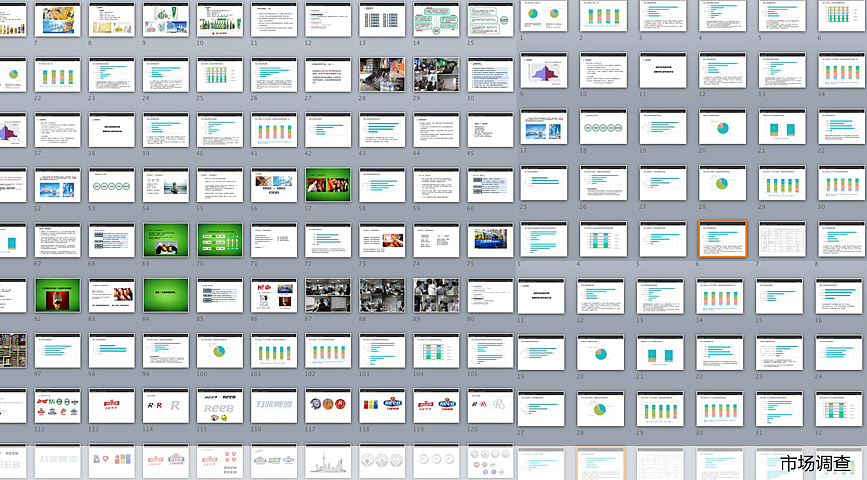Screen dimensions: 867x480
Task: Select slide 87 office photo collage
Action: [328, 296]
